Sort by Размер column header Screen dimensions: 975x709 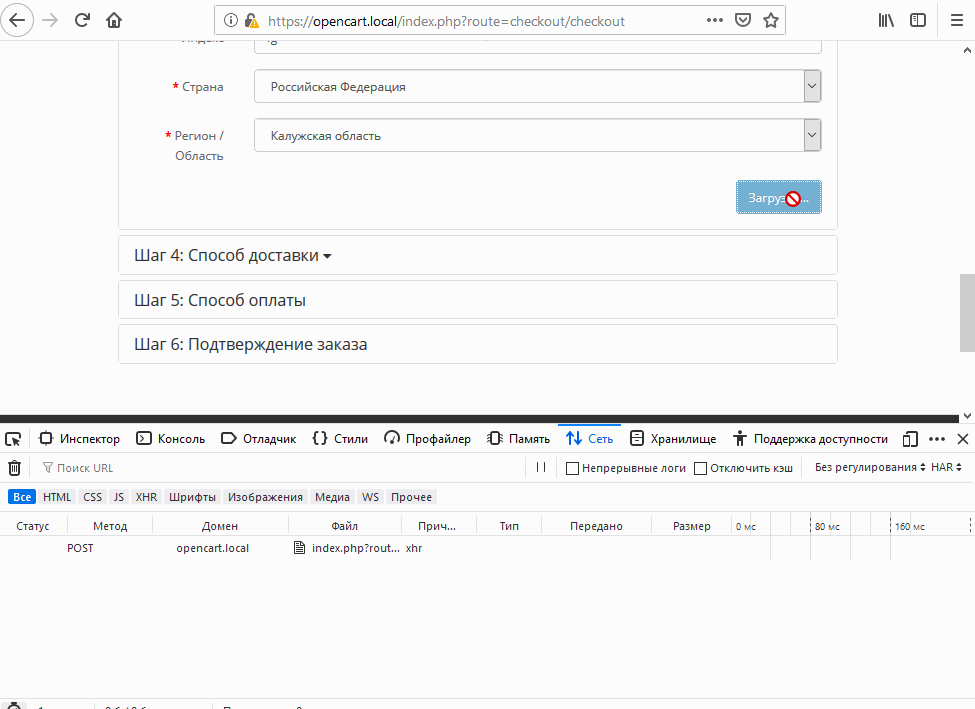pyautogui.click(x=691, y=526)
